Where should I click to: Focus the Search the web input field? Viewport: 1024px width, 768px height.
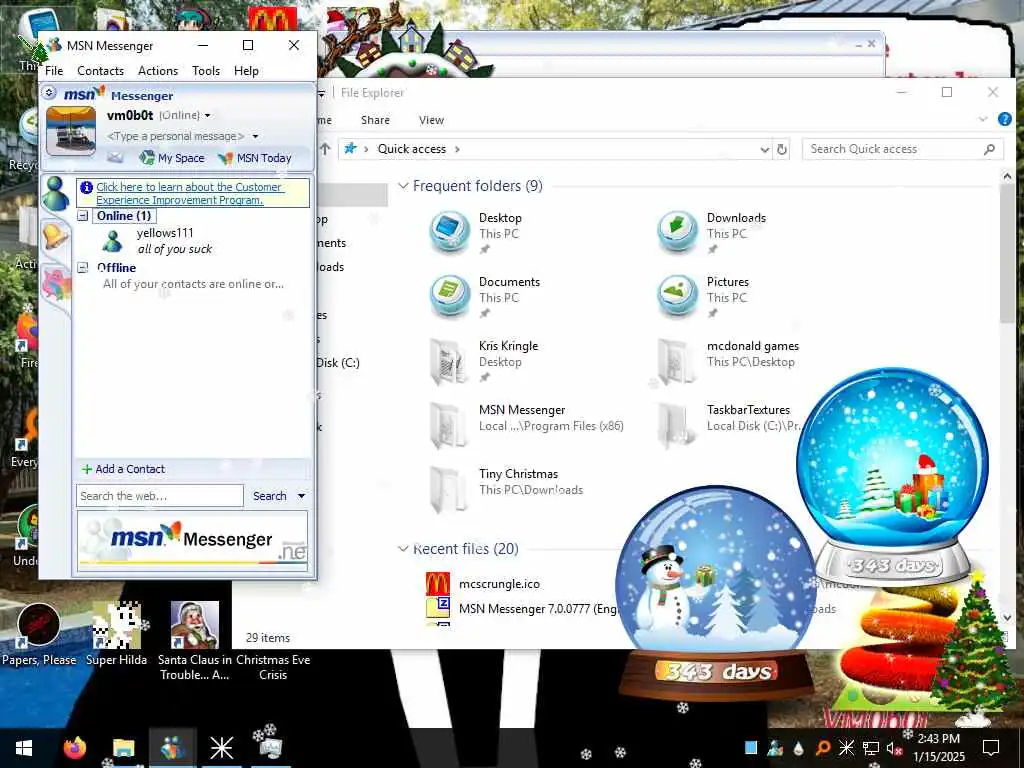(x=160, y=496)
